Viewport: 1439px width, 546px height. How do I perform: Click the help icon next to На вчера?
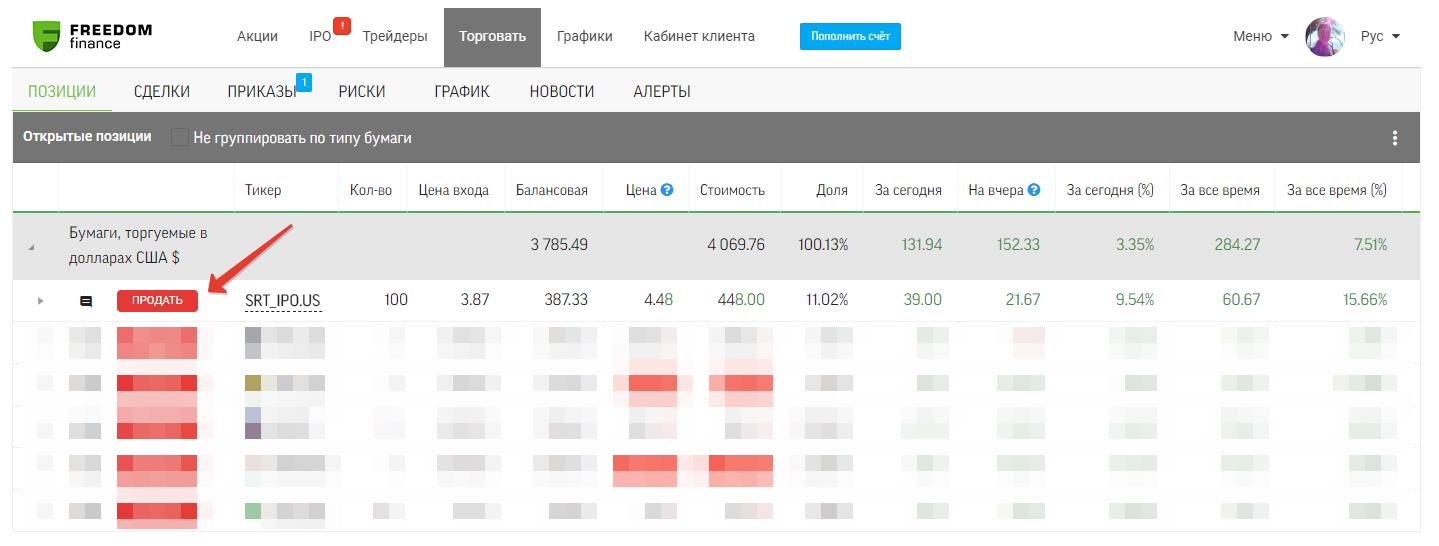1034,190
